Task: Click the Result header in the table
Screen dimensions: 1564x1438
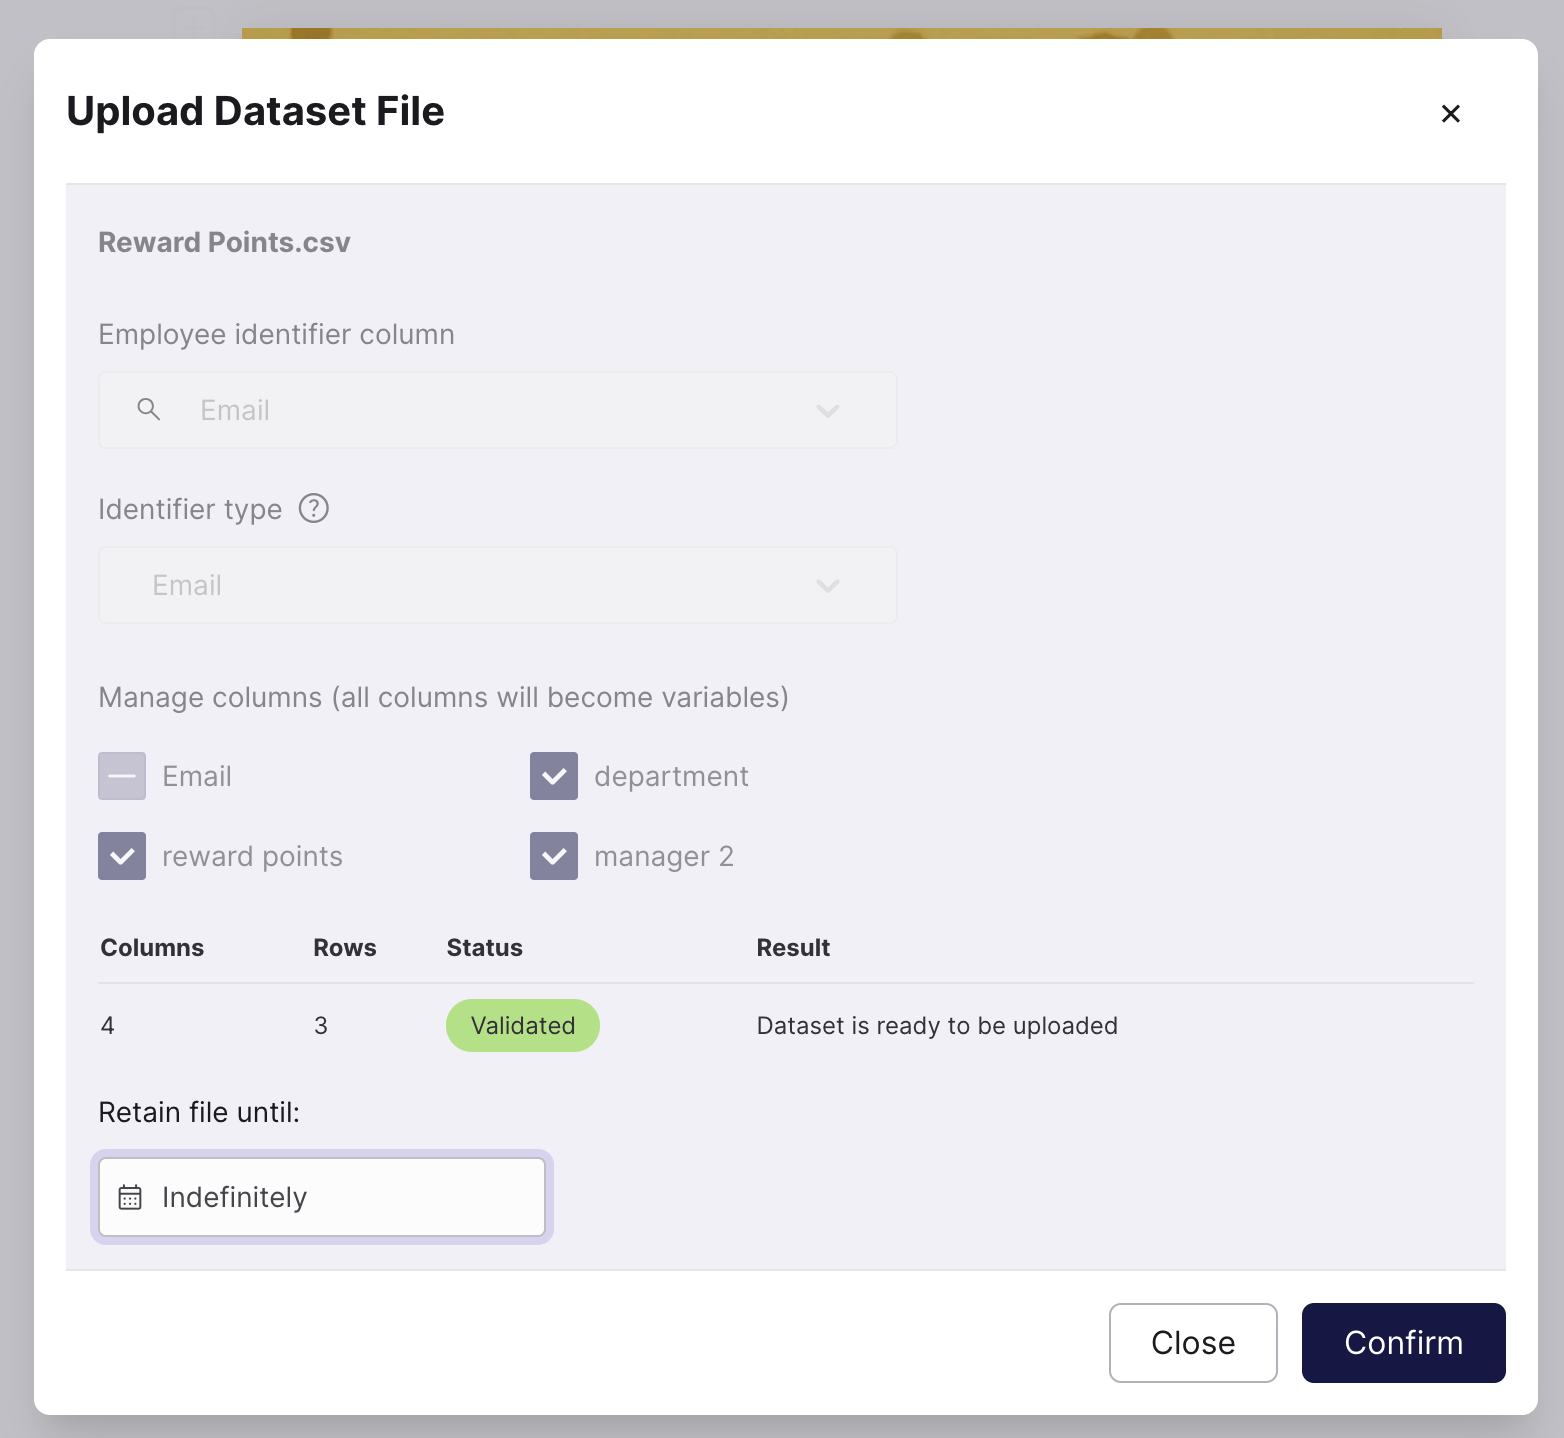Action: coord(793,948)
